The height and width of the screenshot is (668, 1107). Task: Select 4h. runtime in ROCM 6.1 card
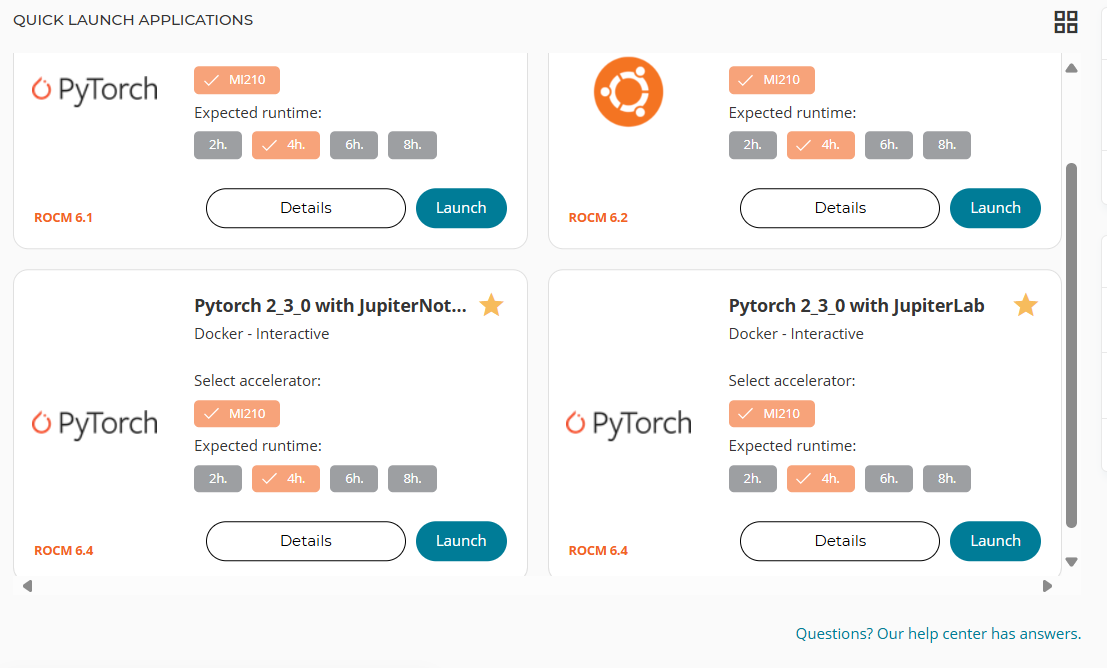click(x=286, y=145)
